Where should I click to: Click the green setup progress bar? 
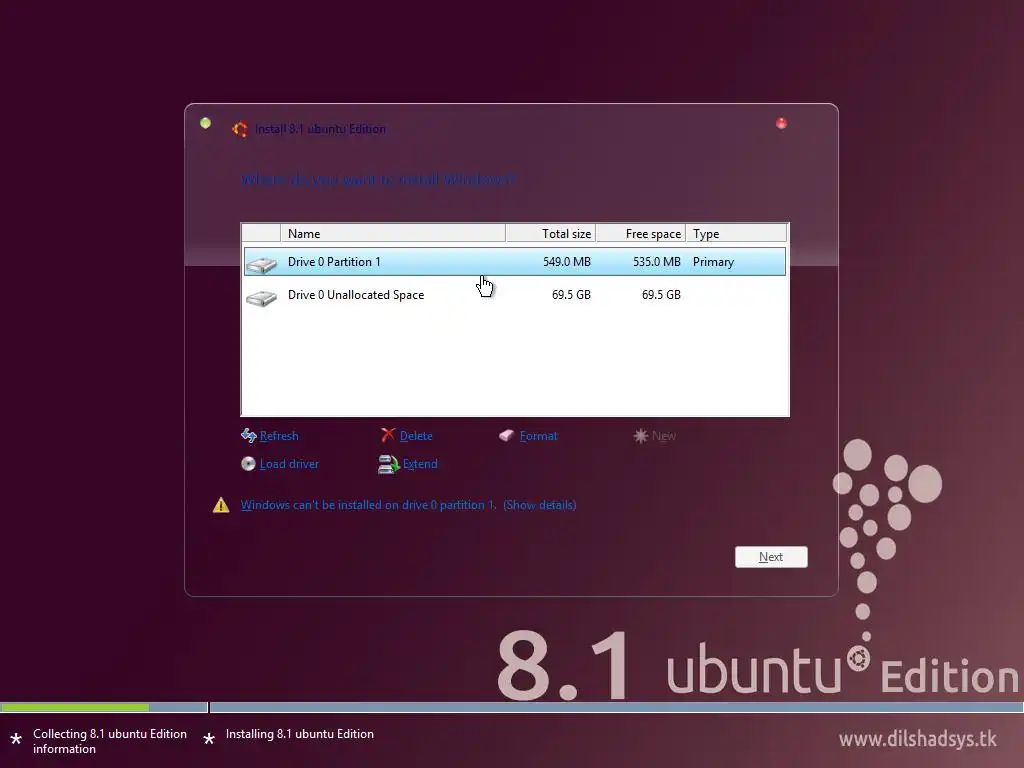click(74, 707)
